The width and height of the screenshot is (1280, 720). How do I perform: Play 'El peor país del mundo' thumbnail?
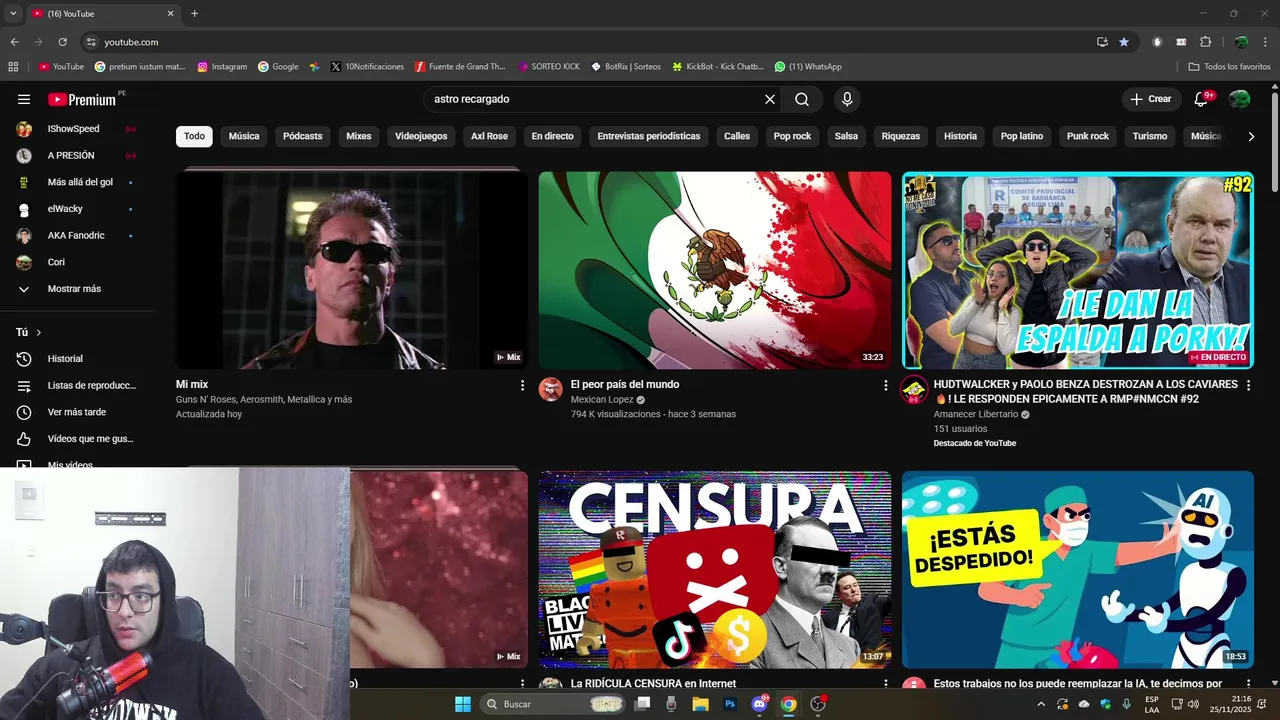tap(715, 270)
